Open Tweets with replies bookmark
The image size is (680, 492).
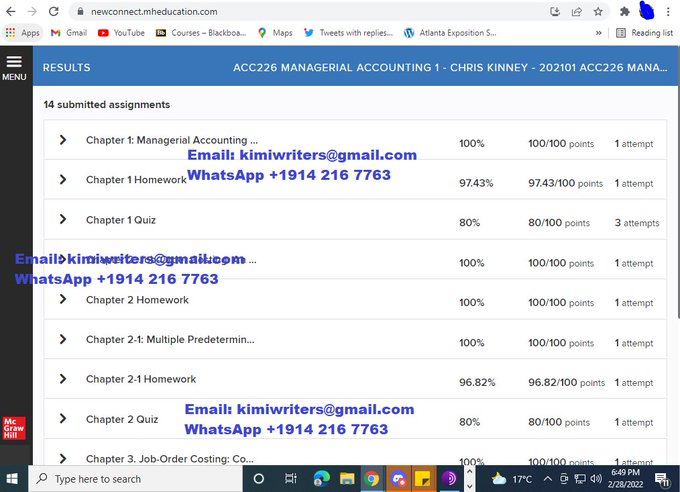pyautogui.click(x=348, y=33)
